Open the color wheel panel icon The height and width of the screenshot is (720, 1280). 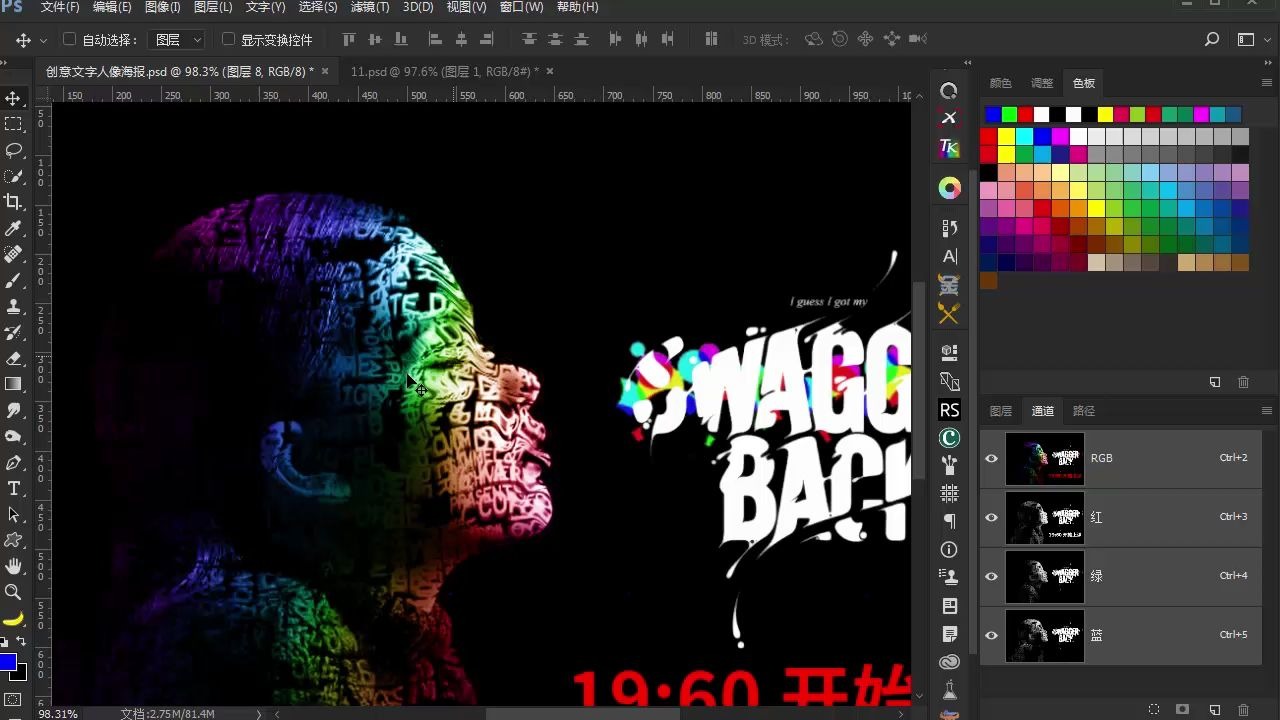tap(949, 188)
